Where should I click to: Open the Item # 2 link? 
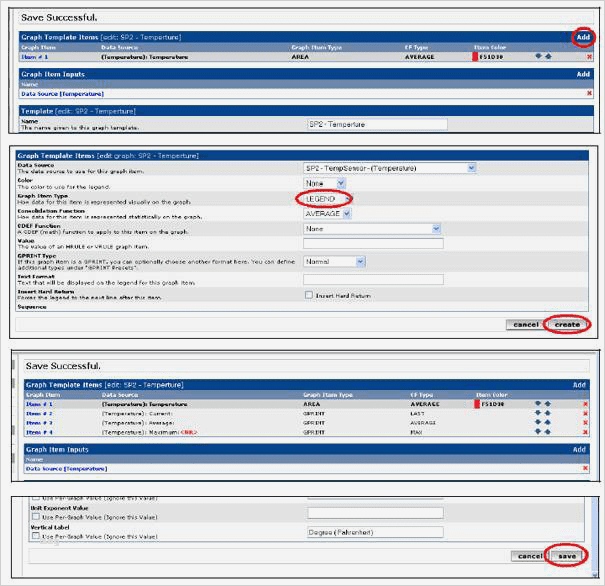click(x=39, y=414)
